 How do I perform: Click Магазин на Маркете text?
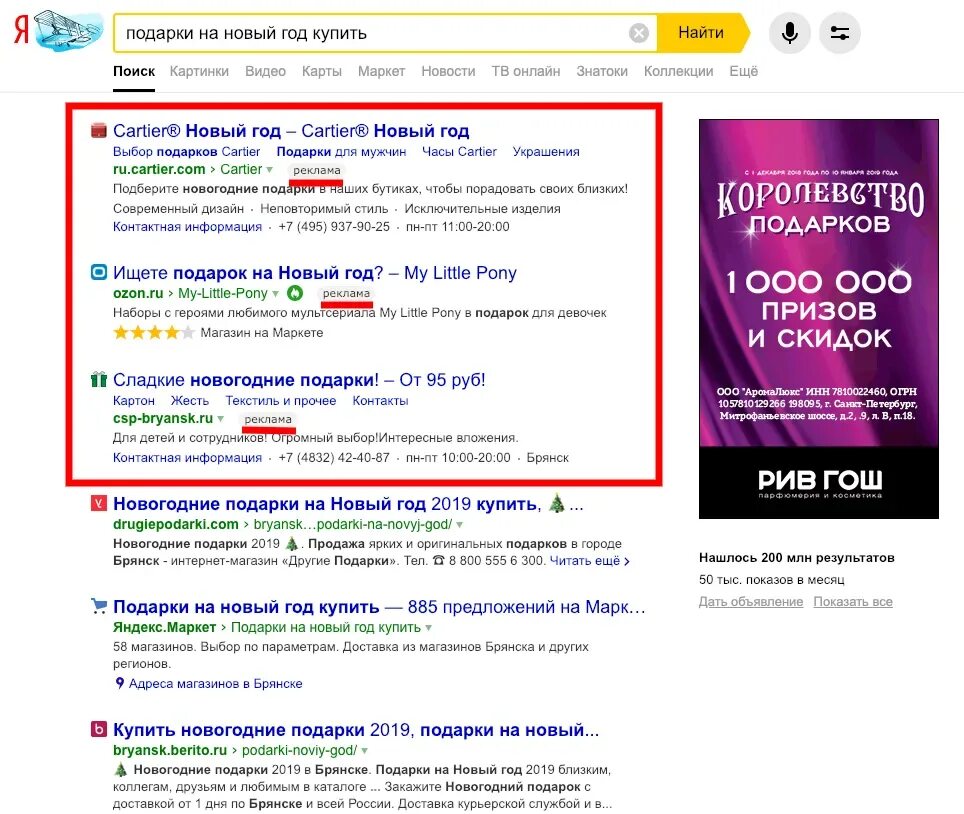click(x=262, y=333)
